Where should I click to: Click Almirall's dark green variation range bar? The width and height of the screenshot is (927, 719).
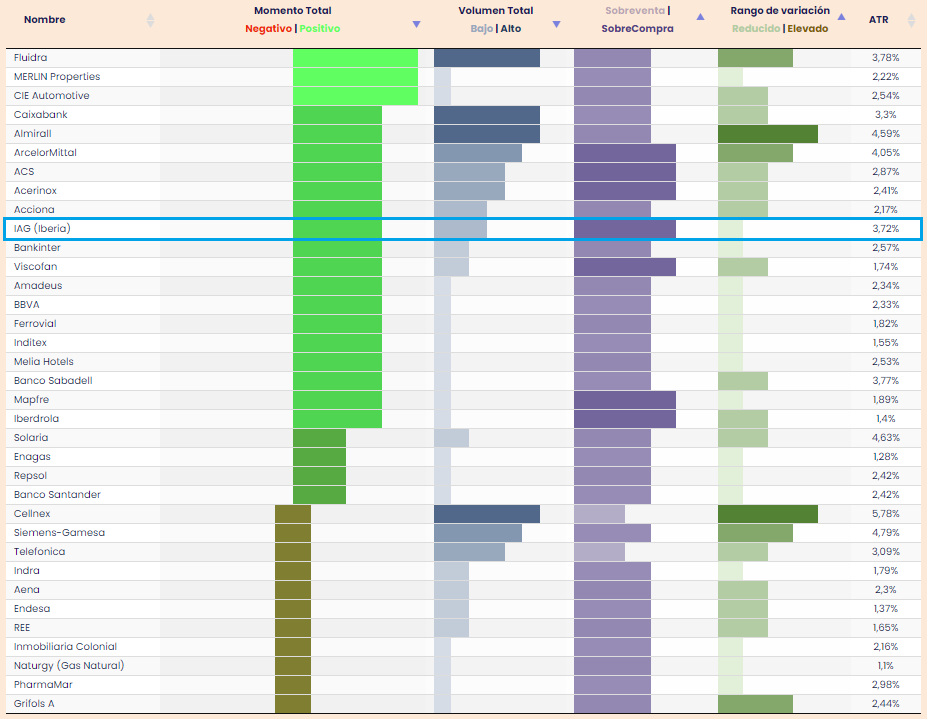[768, 134]
